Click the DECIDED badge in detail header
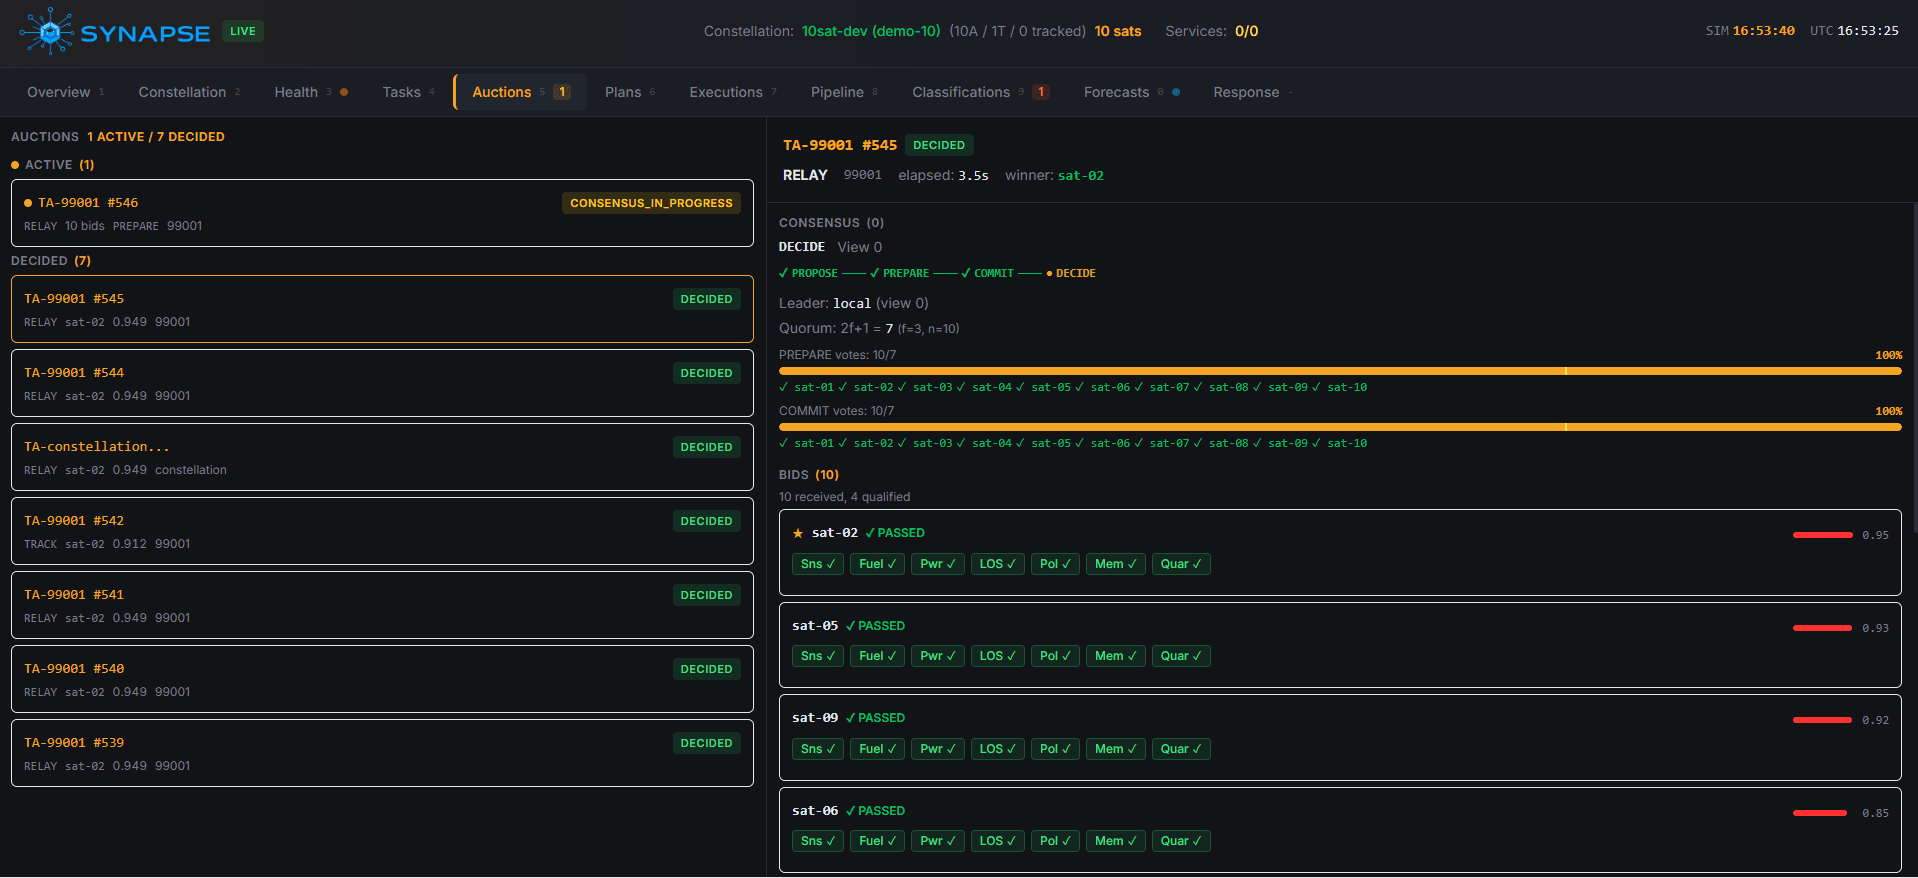This screenshot has width=1918, height=878. [939, 145]
